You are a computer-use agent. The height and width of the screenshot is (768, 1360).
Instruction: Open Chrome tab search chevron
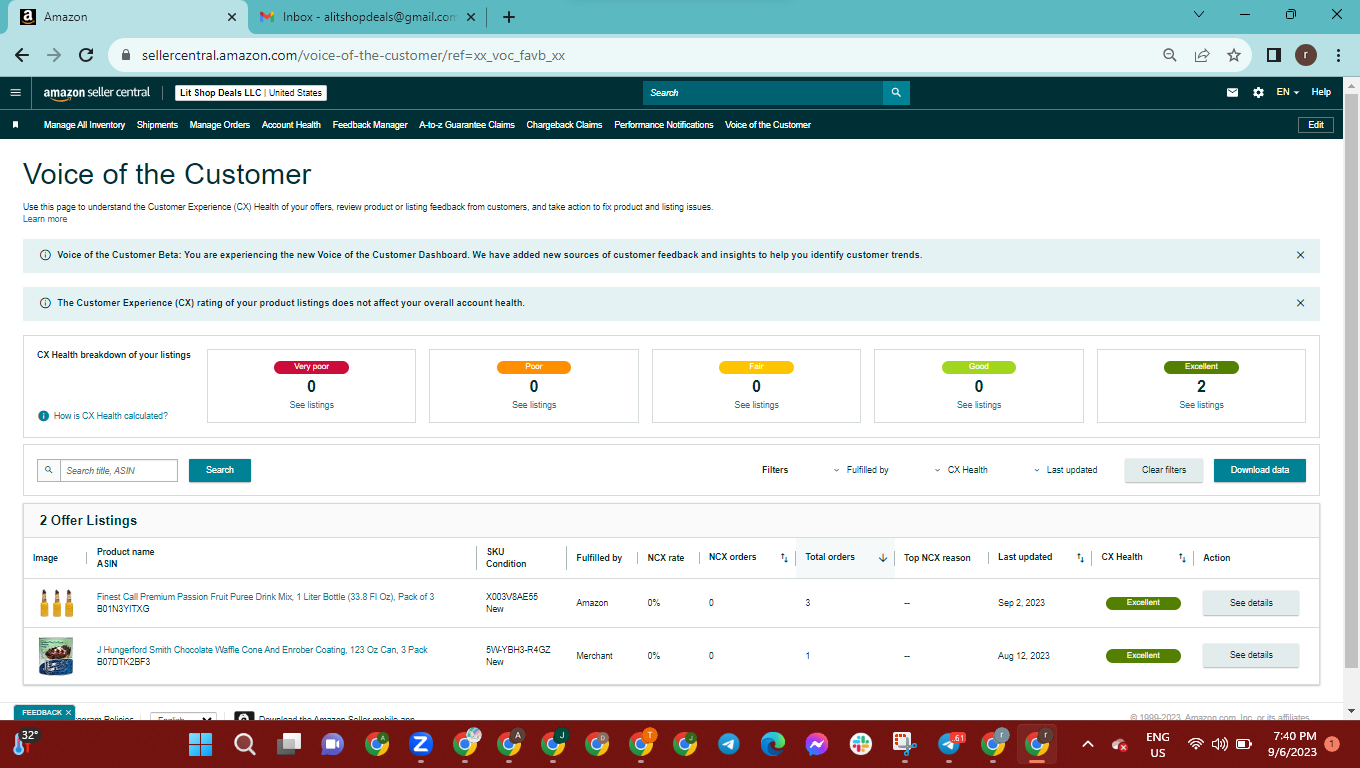pos(1199,15)
